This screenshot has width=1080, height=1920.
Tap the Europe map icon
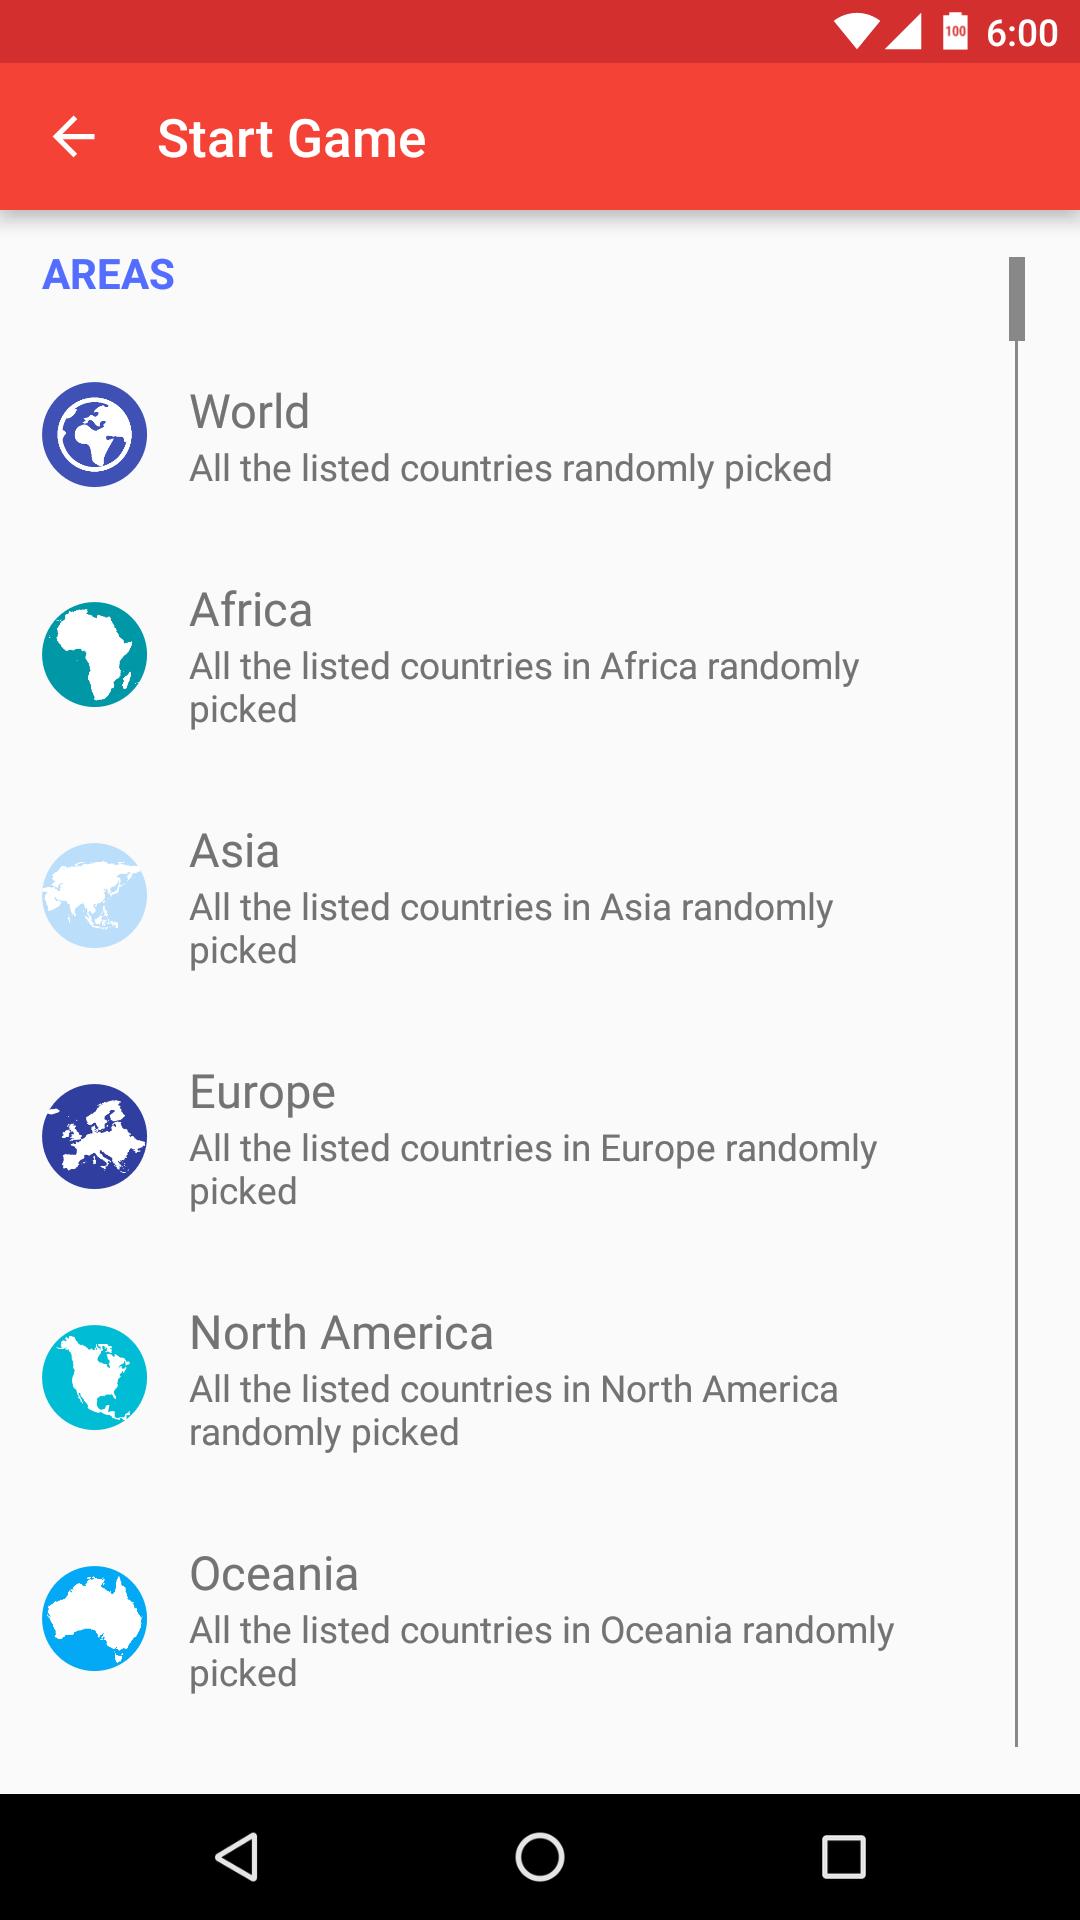coord(94,1137)
